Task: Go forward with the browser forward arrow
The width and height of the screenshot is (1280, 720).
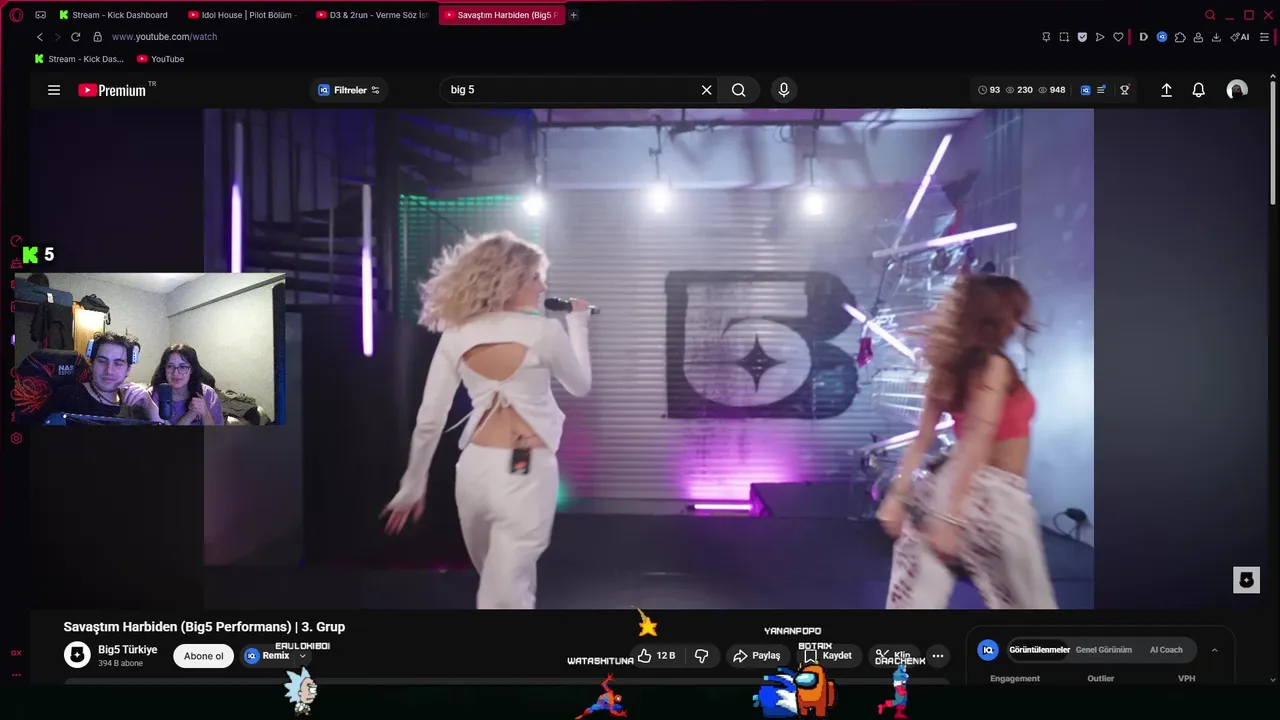Action: [57, 37]
